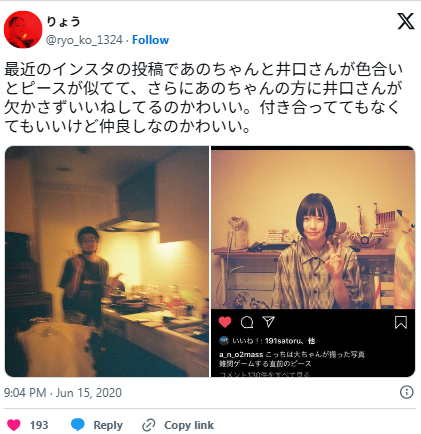
Task: Open the tweet info circle icon
Action: pos(406,392)
